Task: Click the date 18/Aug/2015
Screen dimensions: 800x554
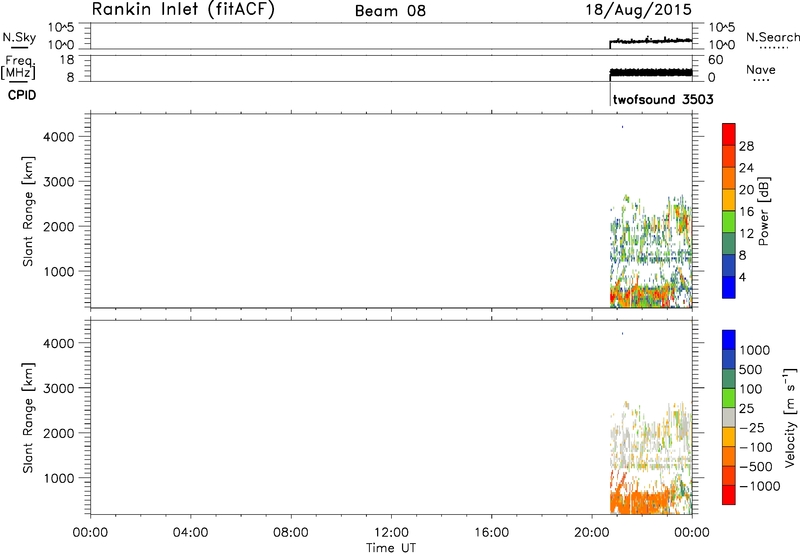Action: 638,10
